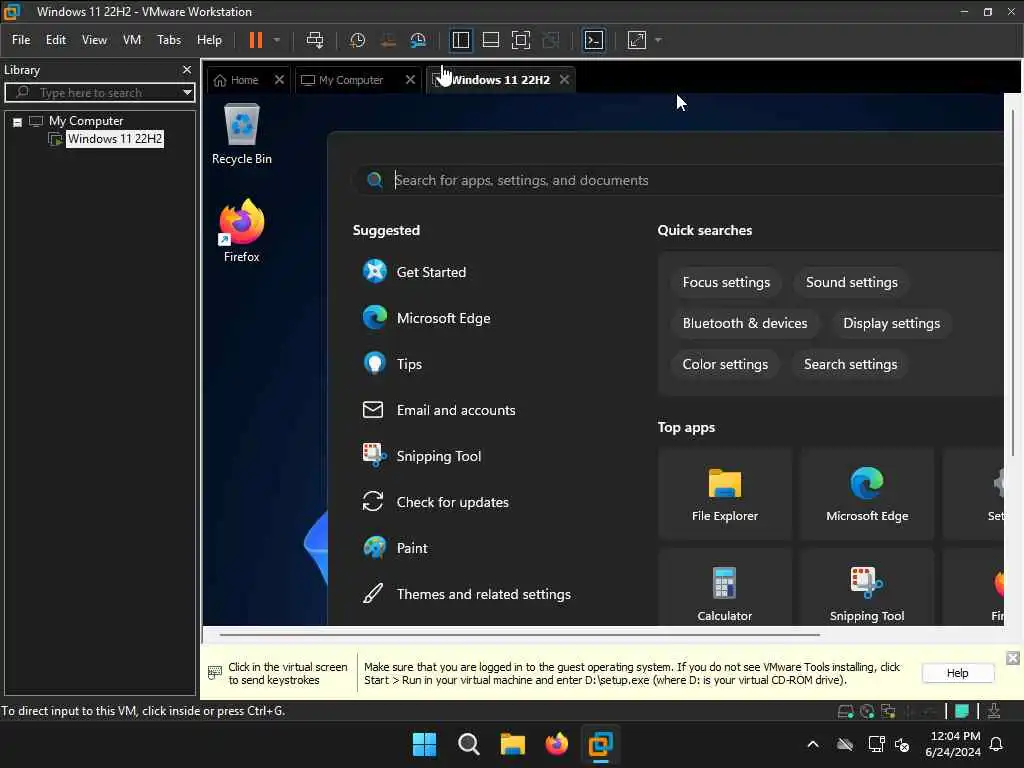Open Microsoft Edge tile in Top apps
Screen dimensions: 1024x768
[x=867, y=494]
